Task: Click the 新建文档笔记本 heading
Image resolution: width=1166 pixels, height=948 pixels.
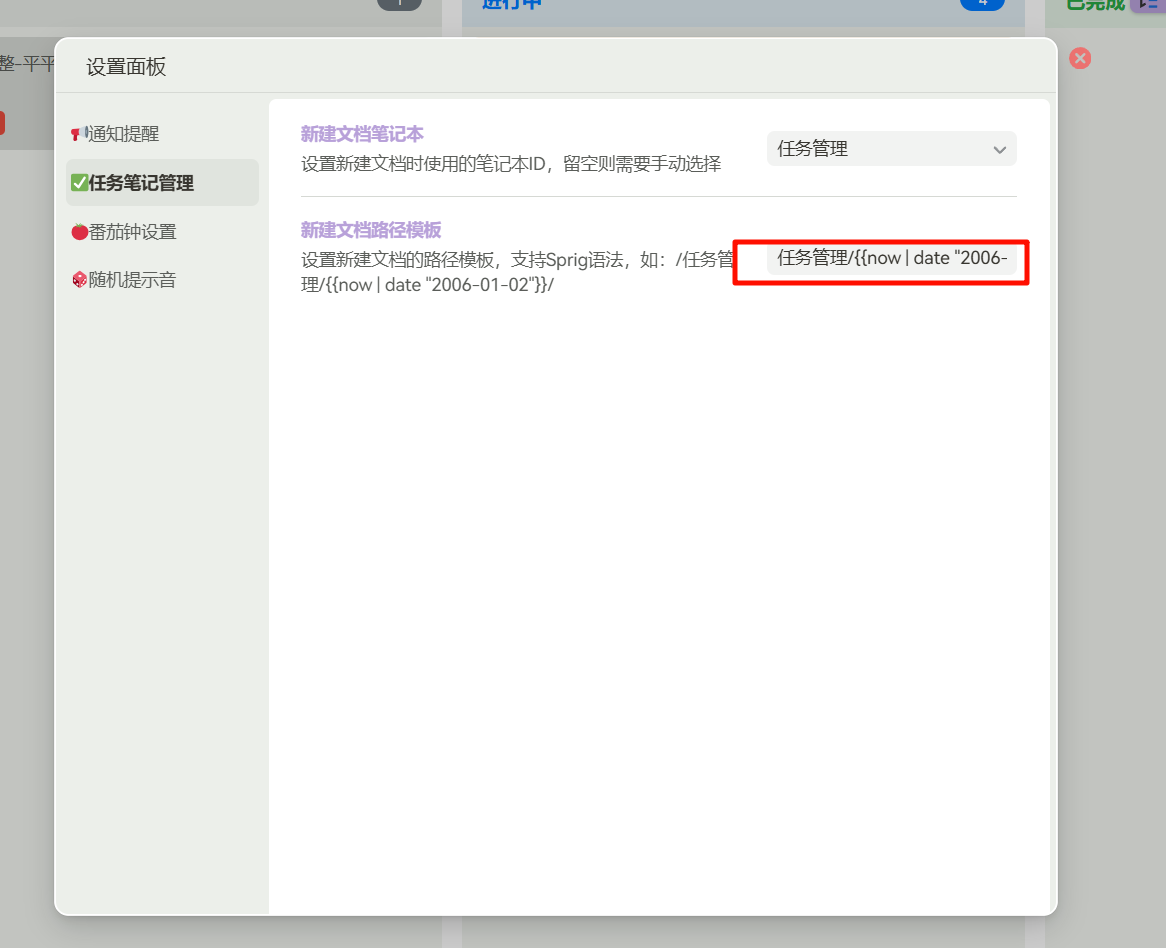Action: pyautogui.click(x=362, y=134)
